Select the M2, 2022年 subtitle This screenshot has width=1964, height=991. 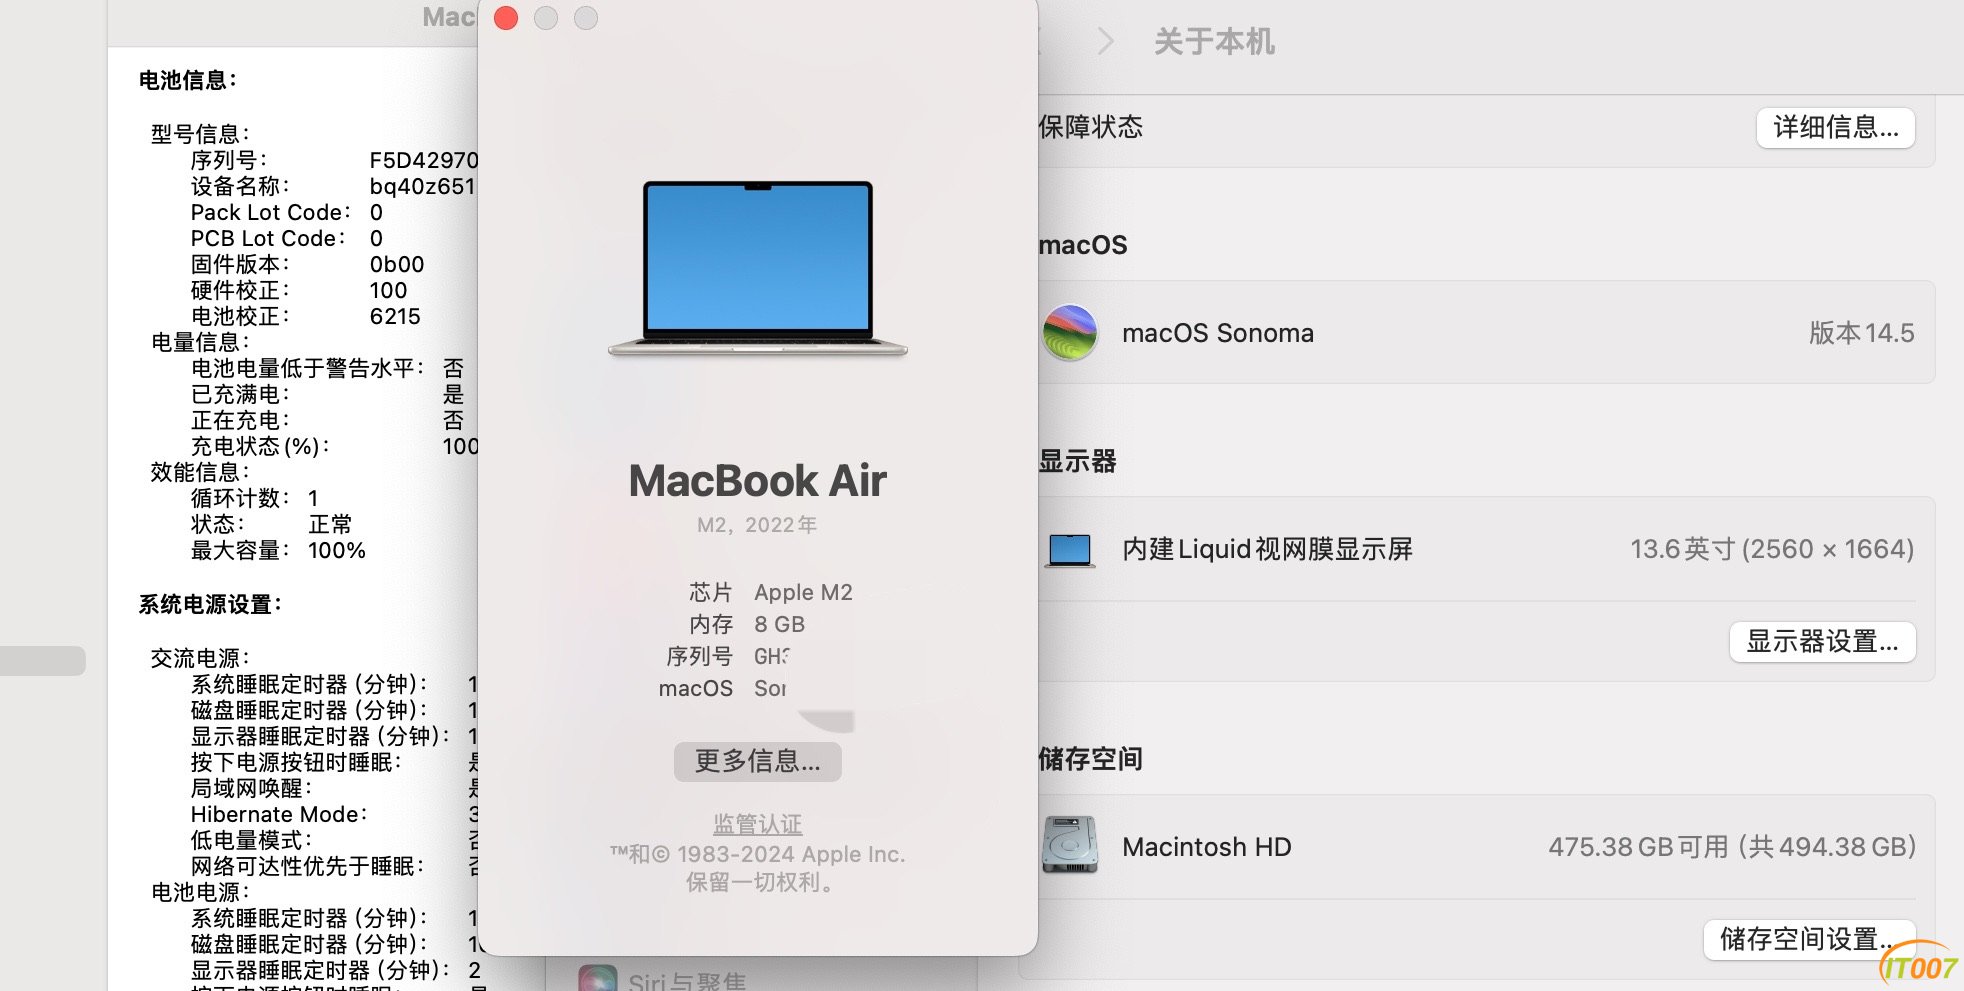tap(758, 525)
